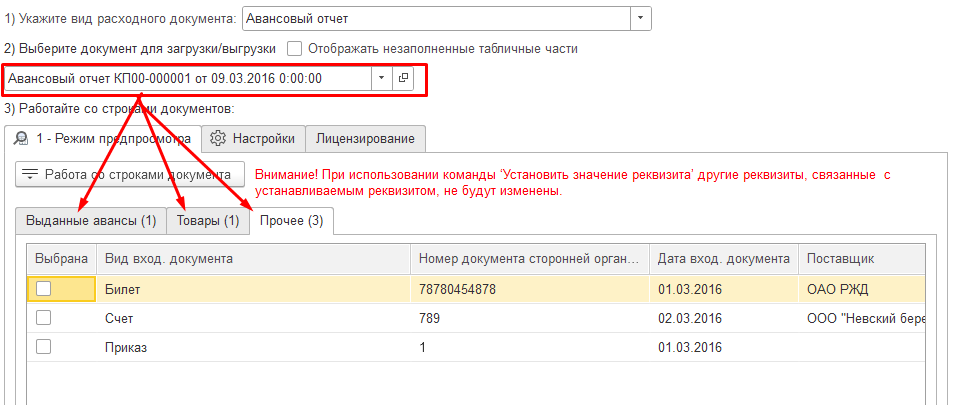Click Номер документа сторонней орган... column header

tap(530, 259)
